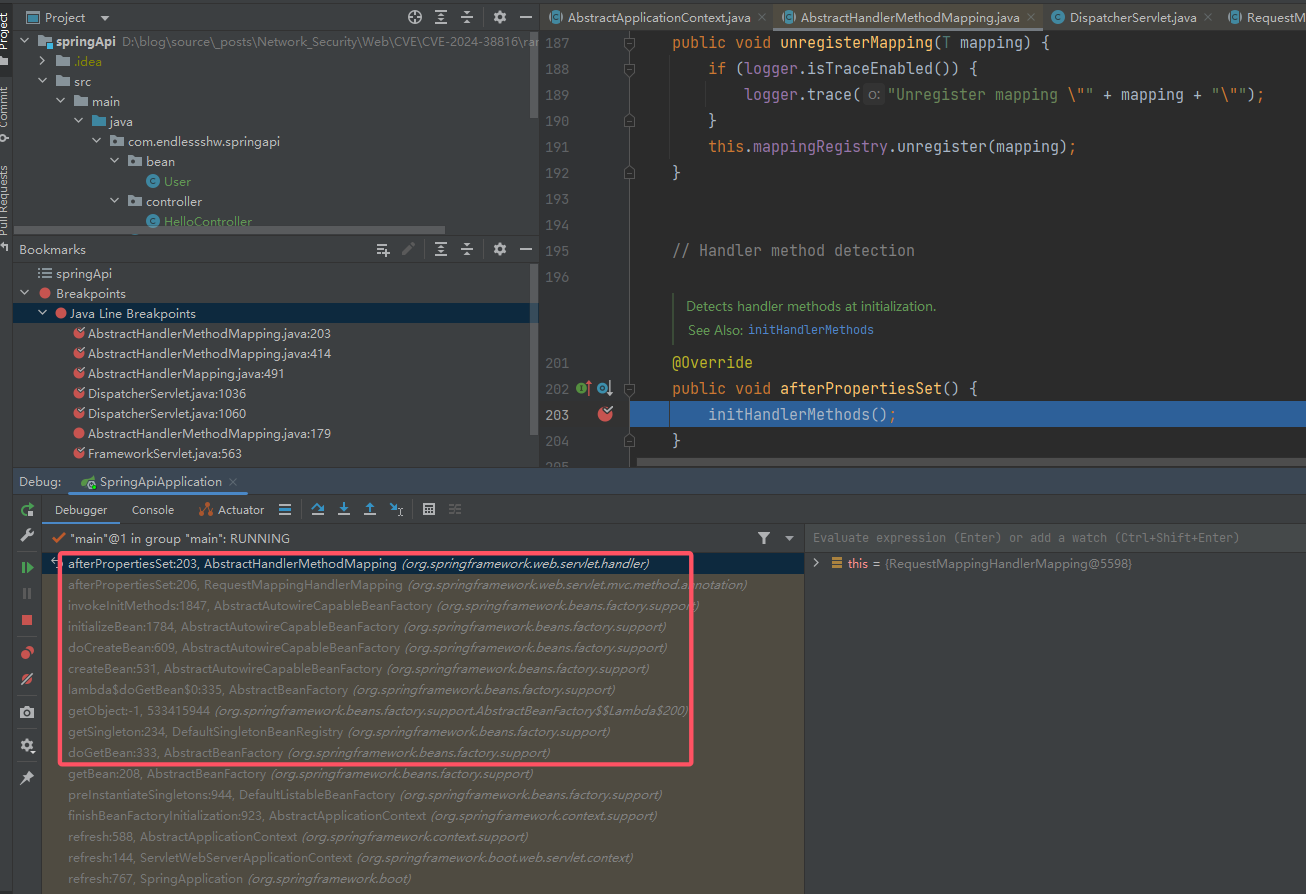Select breakpoint DispatcherServlet.java:1036
This screenshot has height=894, width=1306.
point(166,394)
